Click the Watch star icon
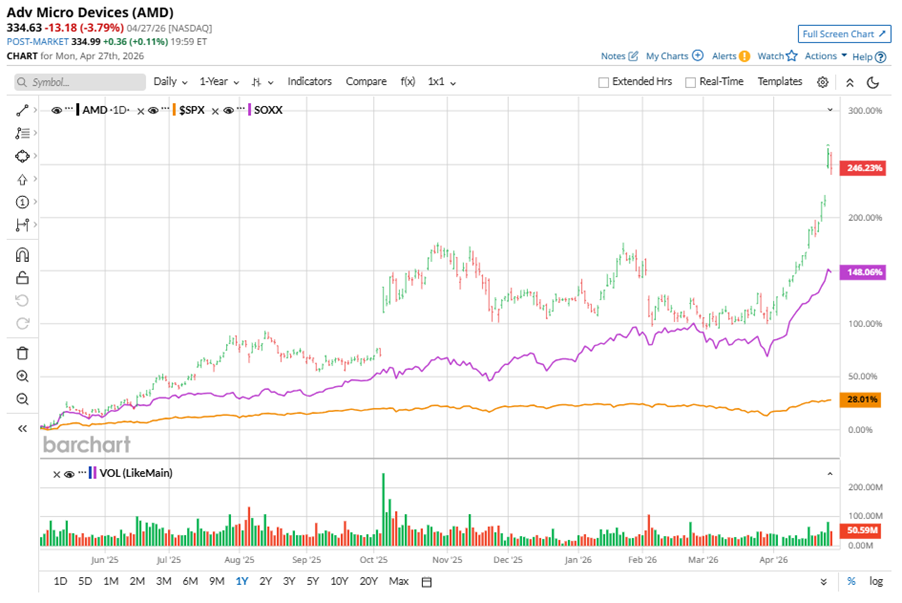Image resolution: width=902 pixels, height=603 pixels. pyautogui.click(x=792, y=56)
